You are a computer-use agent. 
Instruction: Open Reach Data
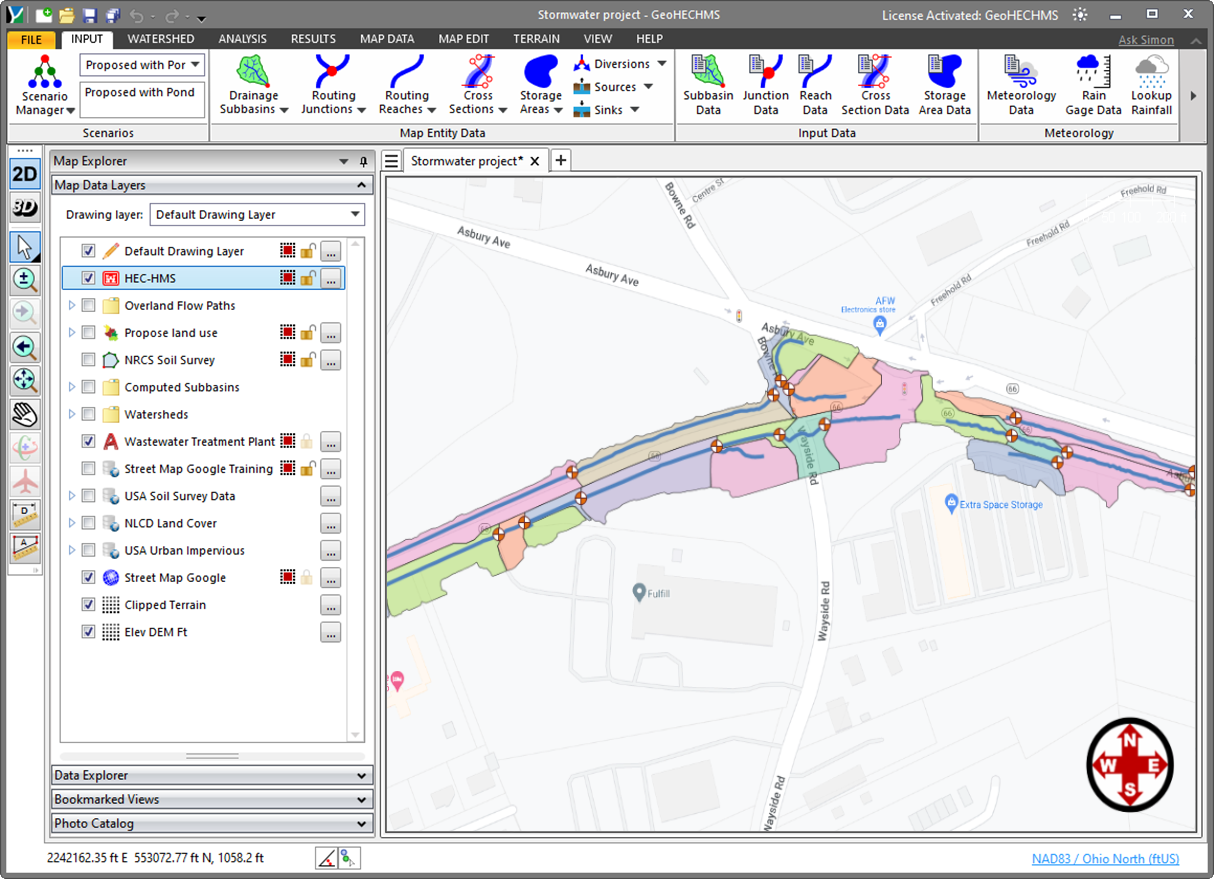pyautogui.click(x=815, y=86)
